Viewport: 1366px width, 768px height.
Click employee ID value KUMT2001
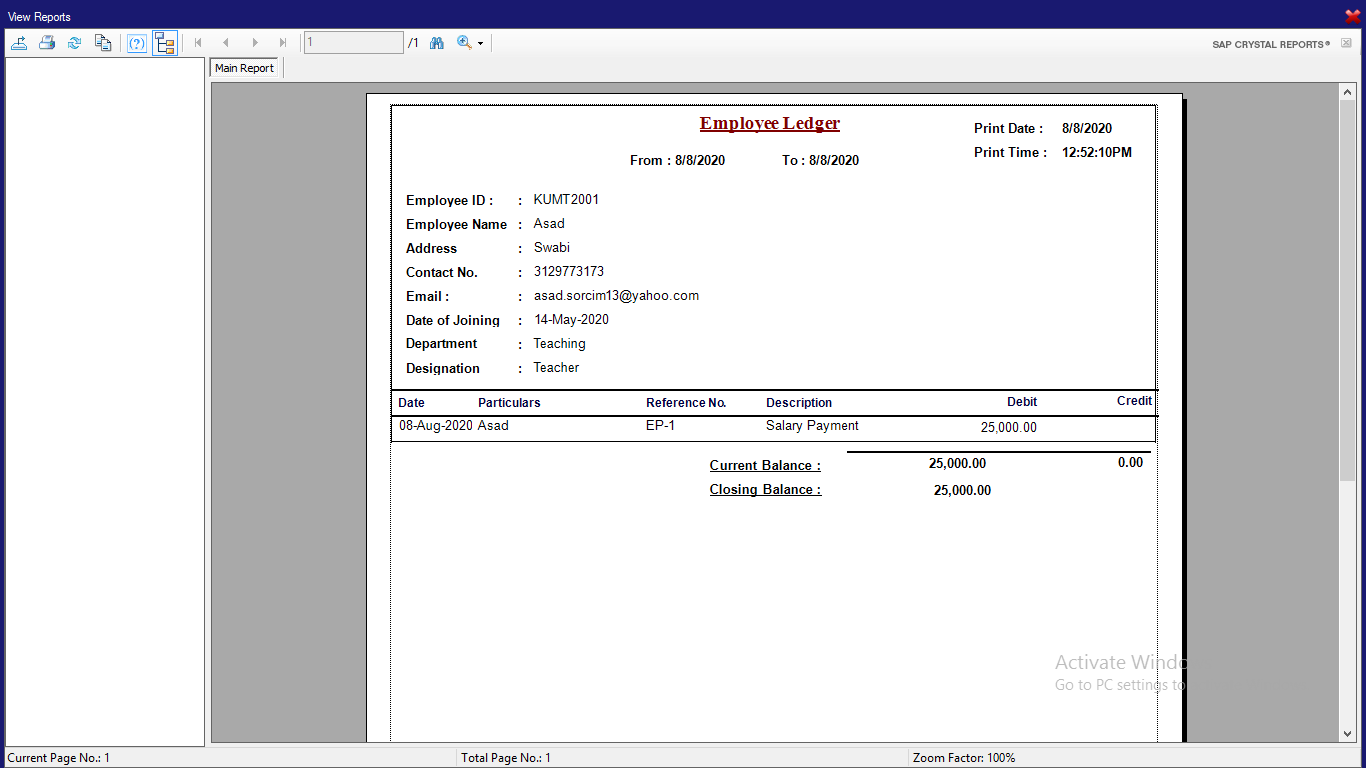click(566, 200)
